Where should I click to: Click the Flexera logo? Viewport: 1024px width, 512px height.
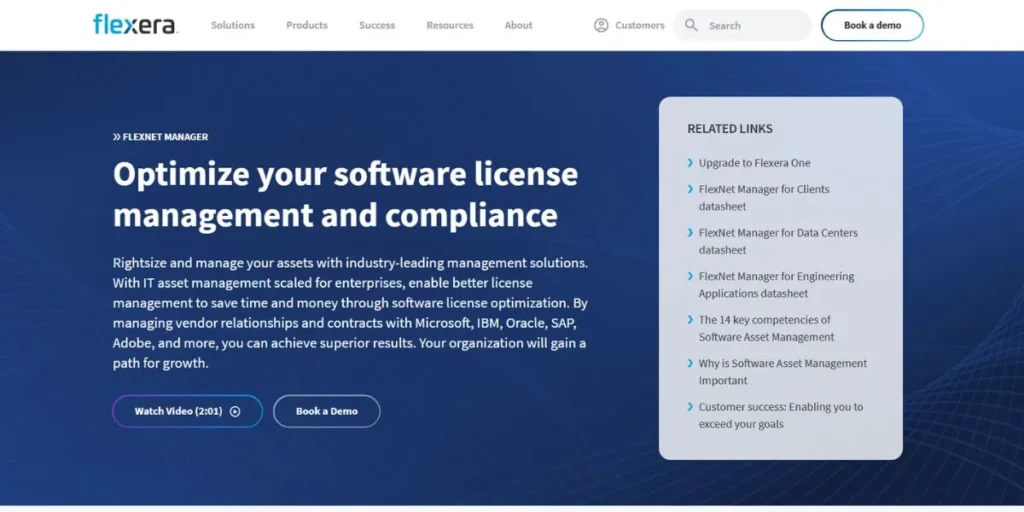pyautogui.click(x=135, y=25)
